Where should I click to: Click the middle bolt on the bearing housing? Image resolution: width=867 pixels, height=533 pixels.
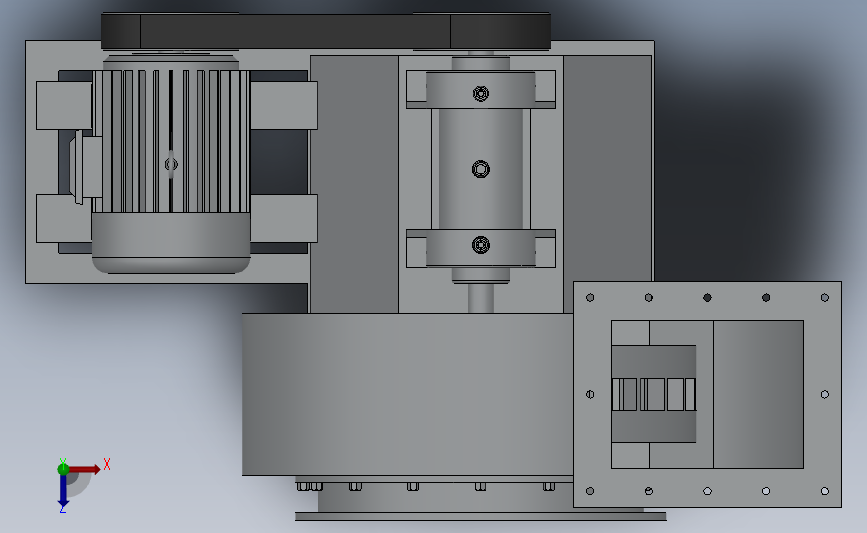tap(480, 169)
